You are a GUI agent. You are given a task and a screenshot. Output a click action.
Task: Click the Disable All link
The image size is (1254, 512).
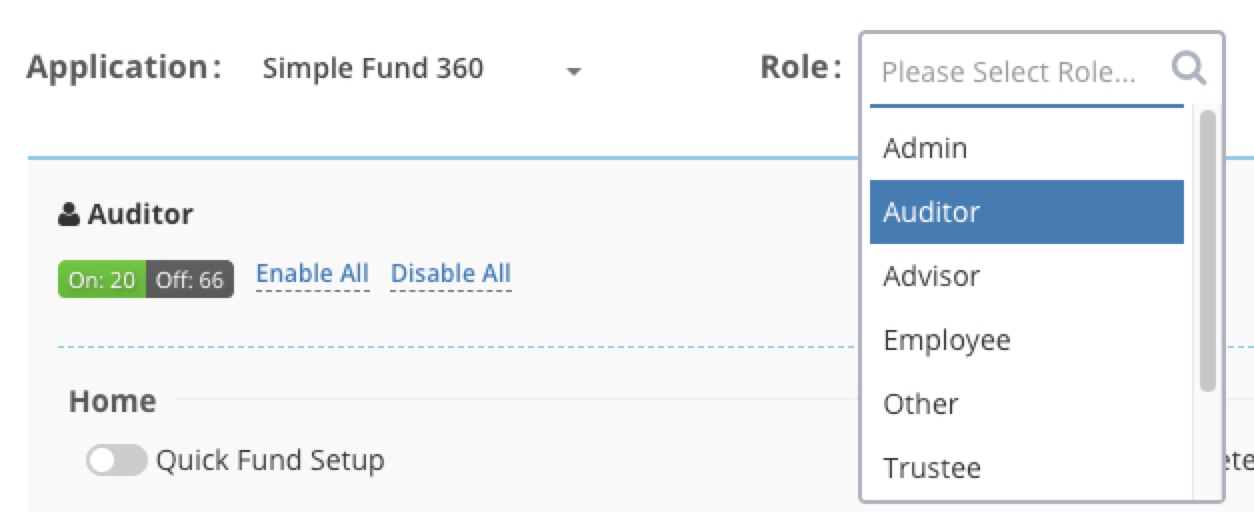pos(451,274)
